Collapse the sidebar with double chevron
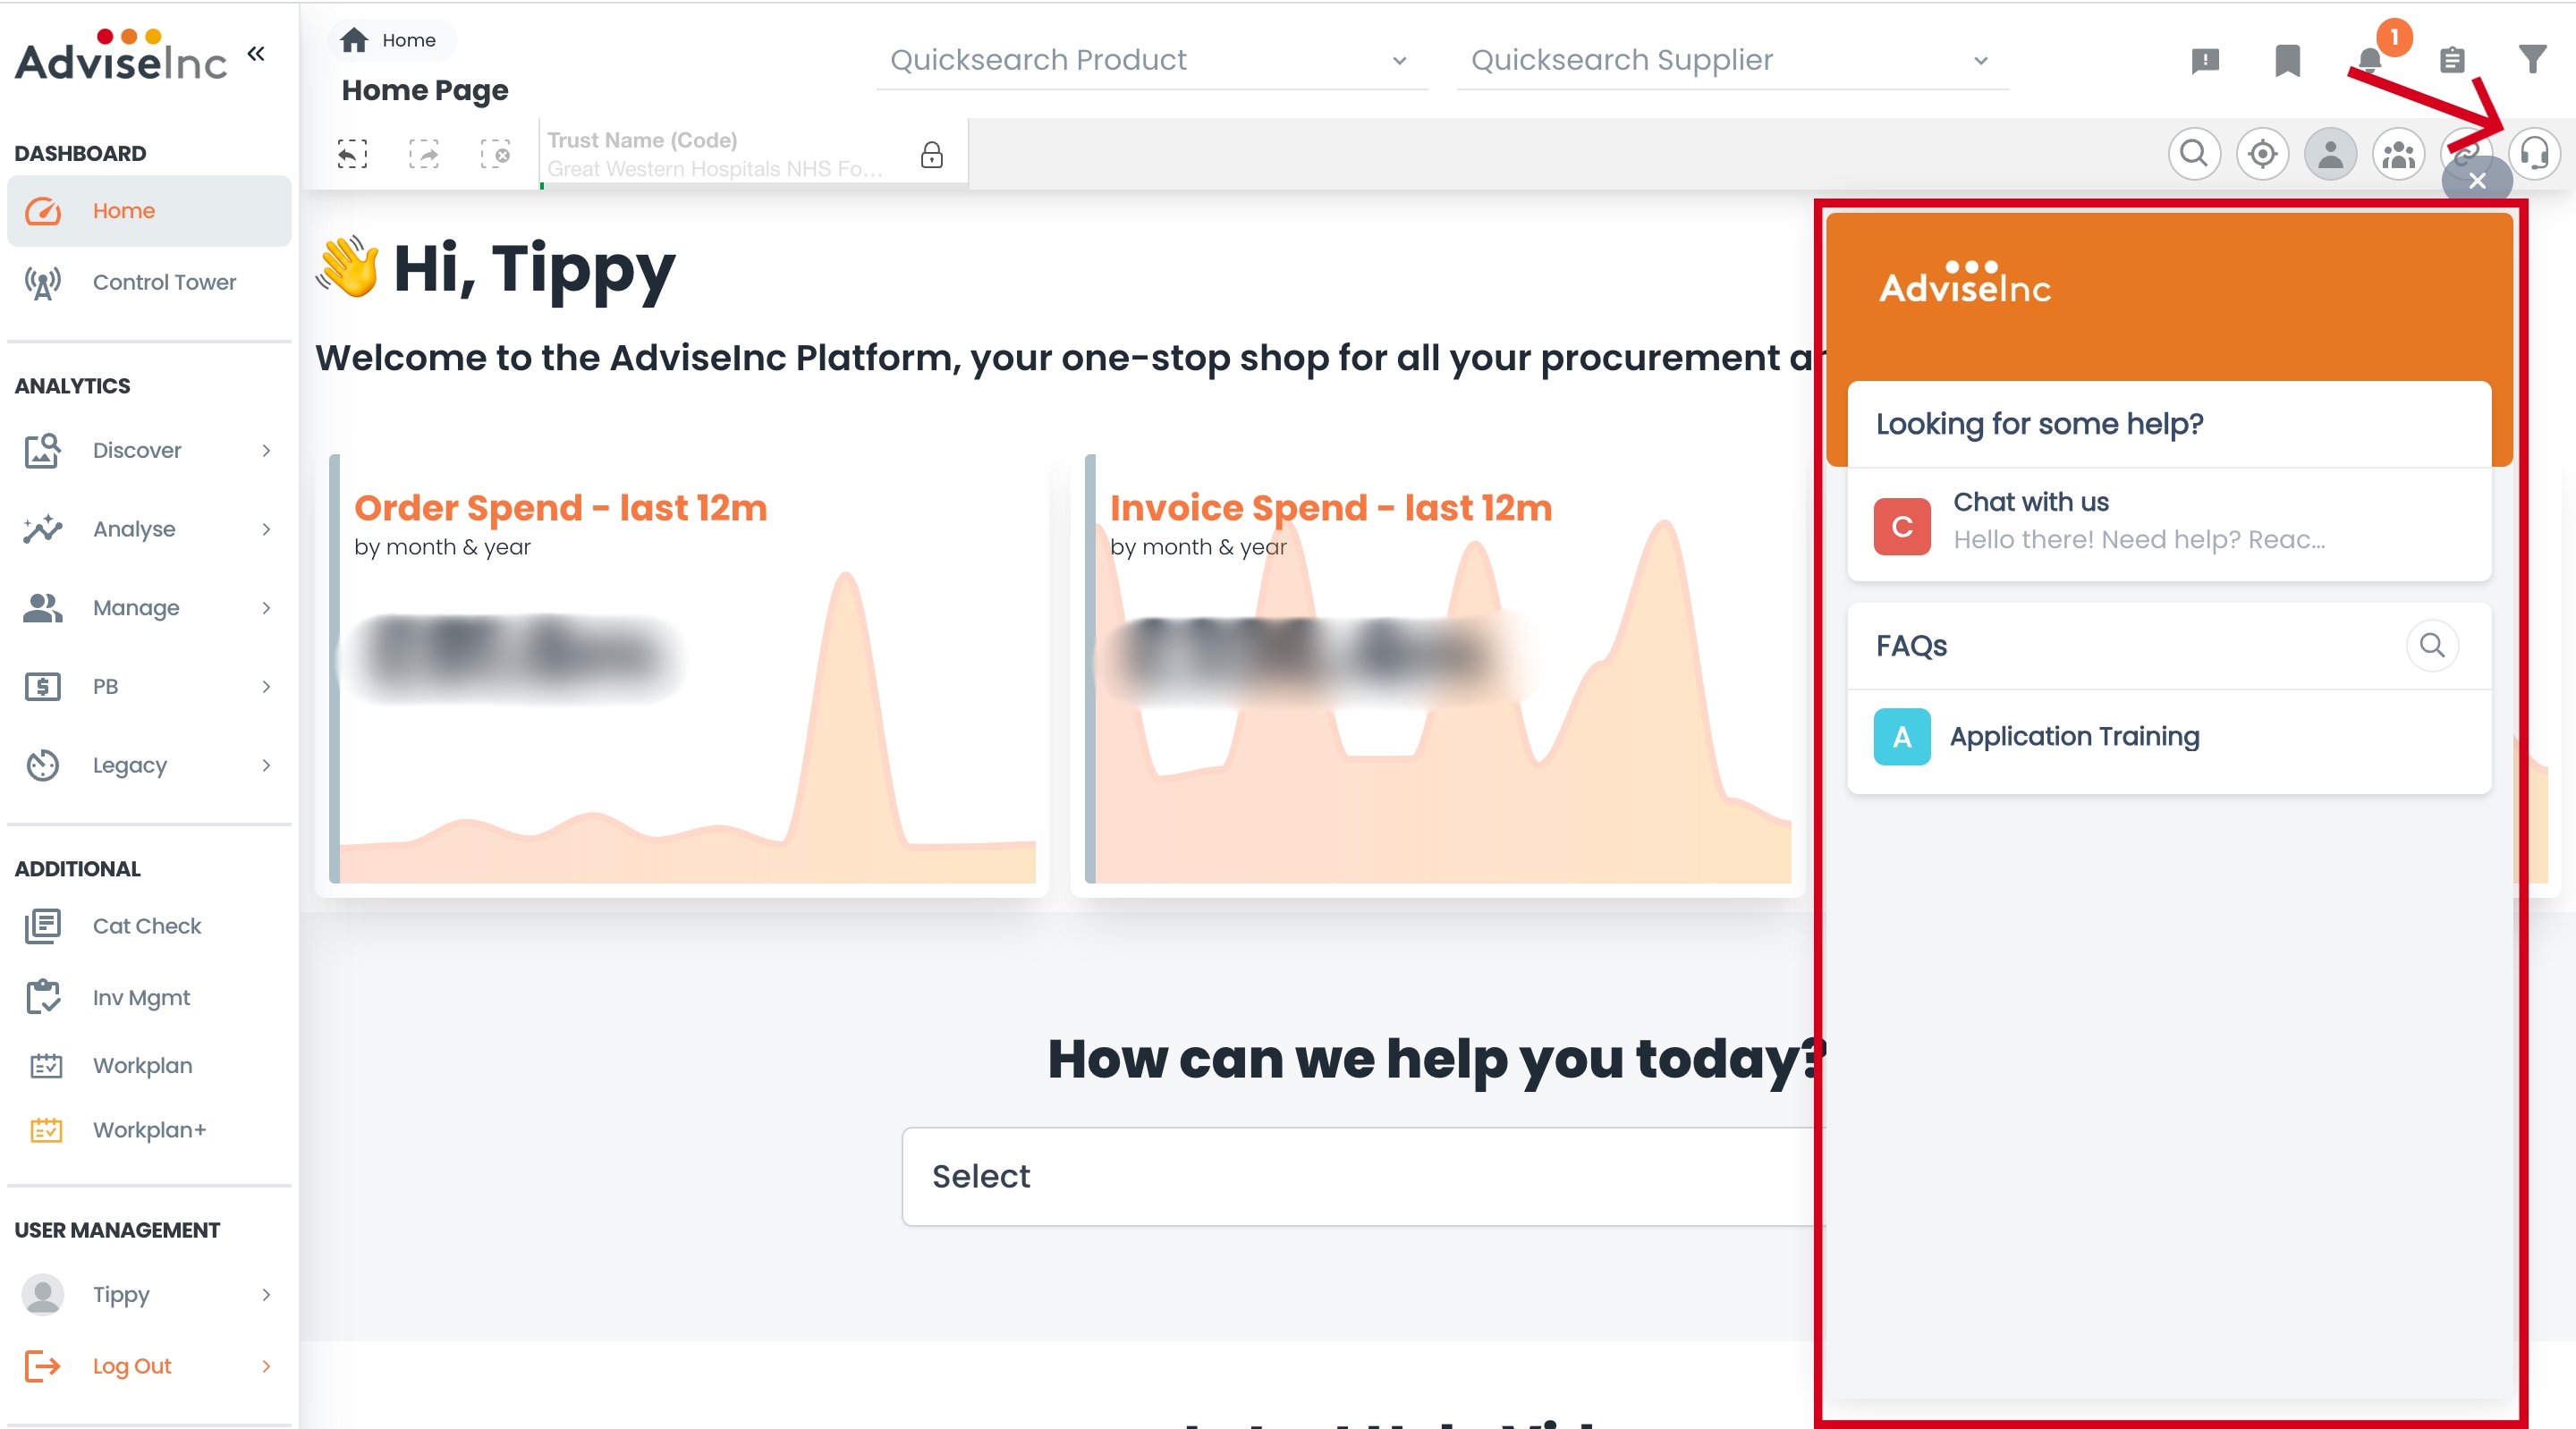The image size is (2576, 1429). (x=256, y=53)
